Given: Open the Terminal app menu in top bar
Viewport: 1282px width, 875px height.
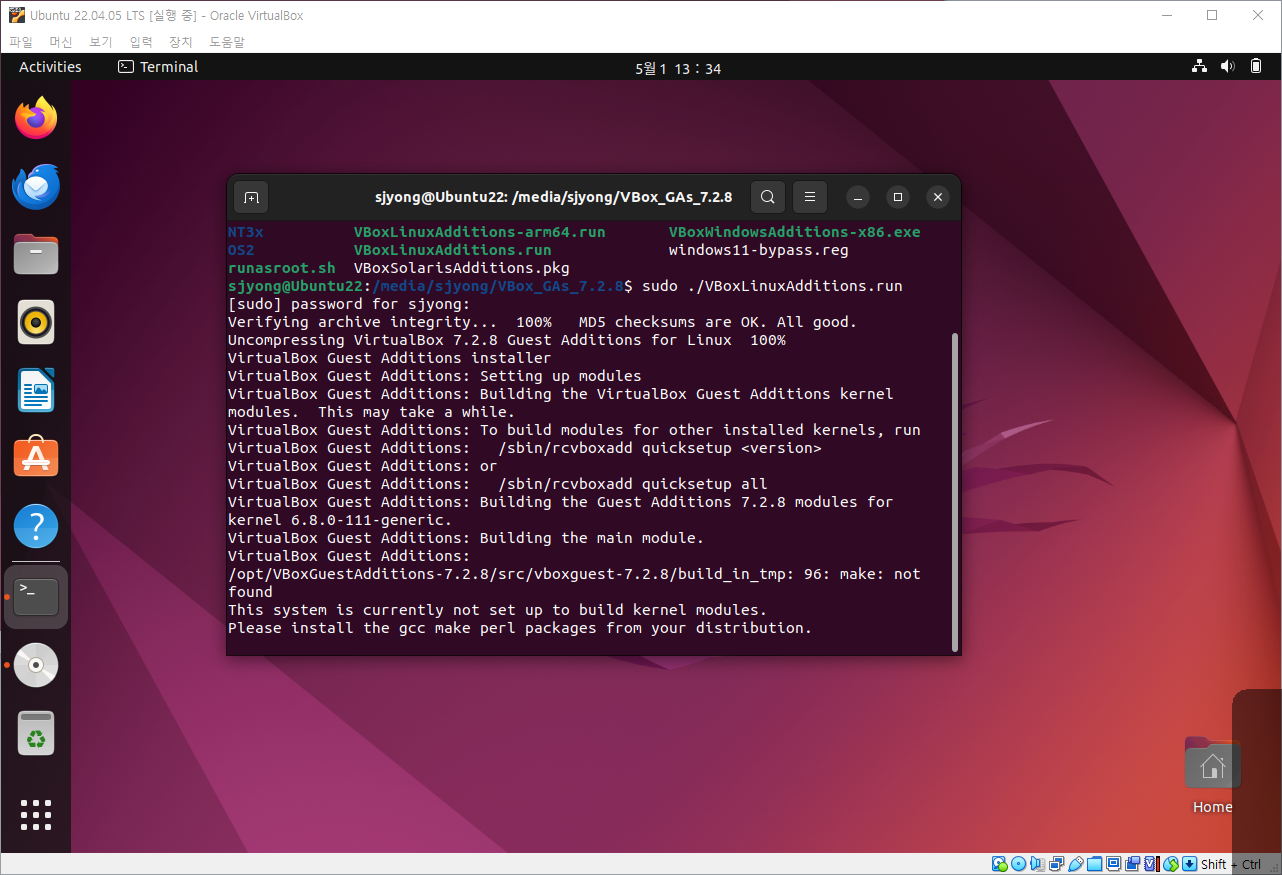Looking at the screenshot, I should [158, 67].
